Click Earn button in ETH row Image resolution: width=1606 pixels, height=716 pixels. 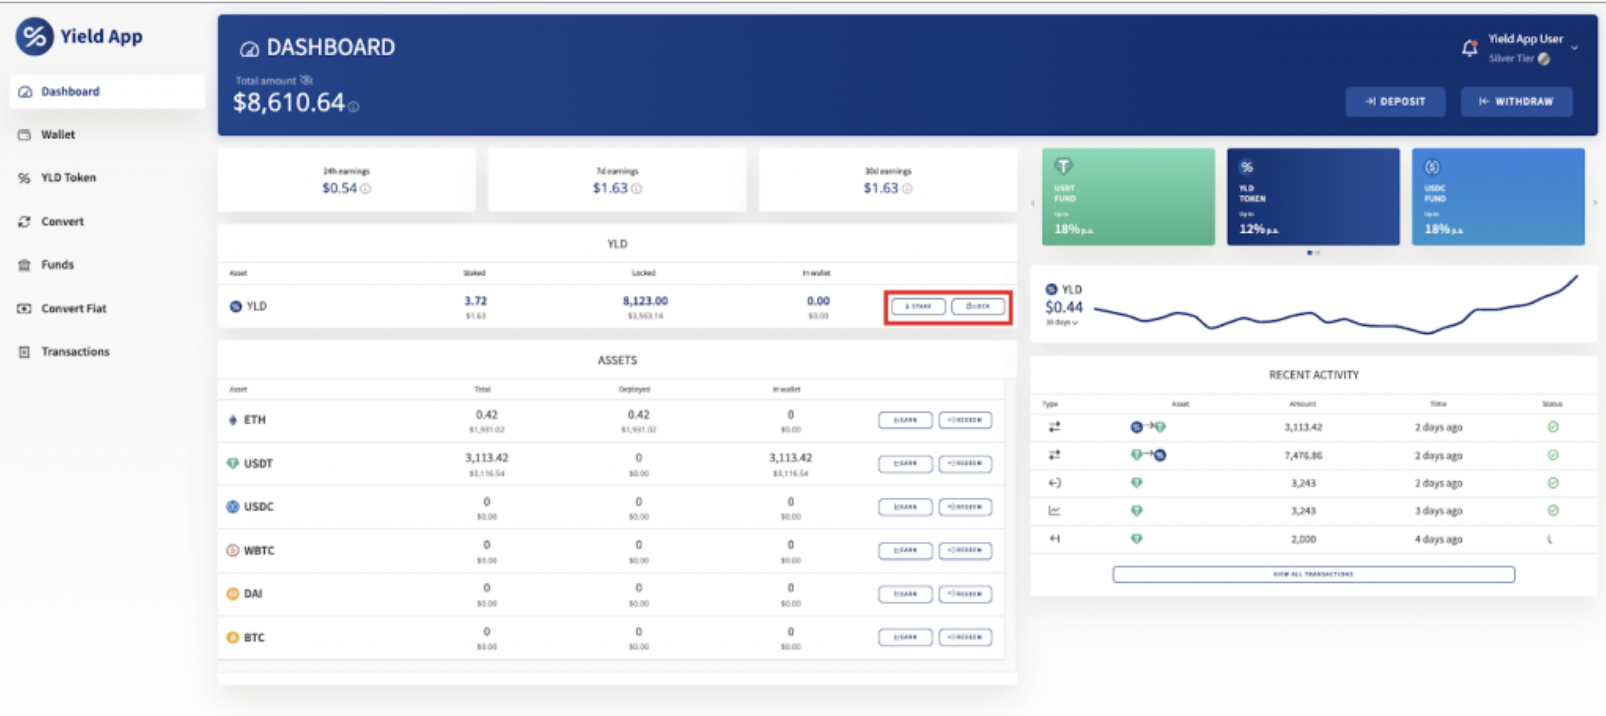[905, 420]
